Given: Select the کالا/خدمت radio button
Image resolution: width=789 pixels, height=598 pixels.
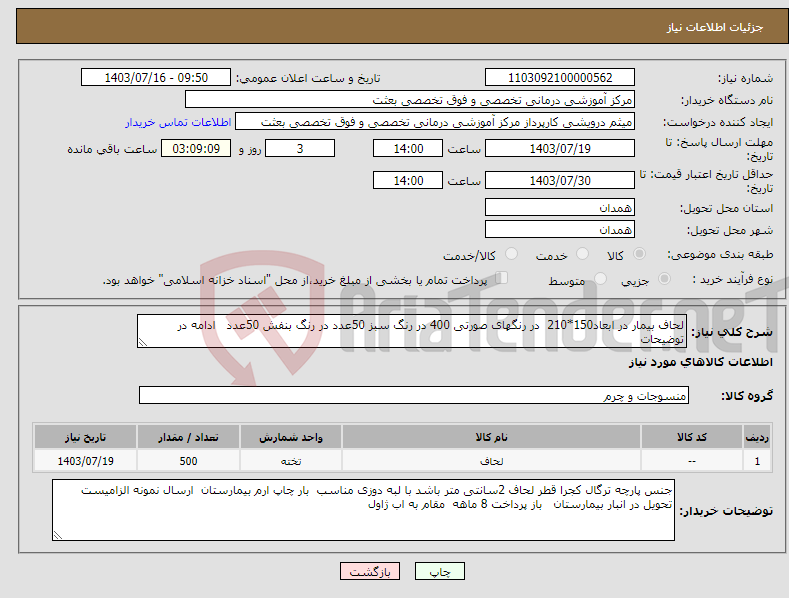Looking at the screenshot, I should pos(511,254).
